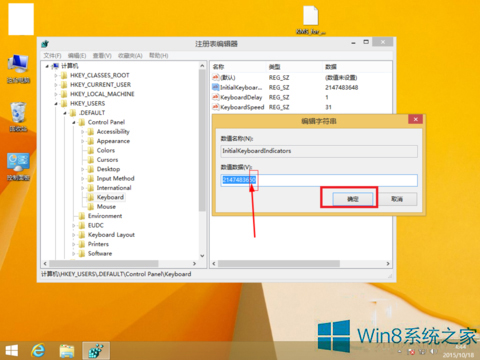This screenshot has width=480, height=360.
Task: Select the Environment folder icon
Action: tap(82, 216)
